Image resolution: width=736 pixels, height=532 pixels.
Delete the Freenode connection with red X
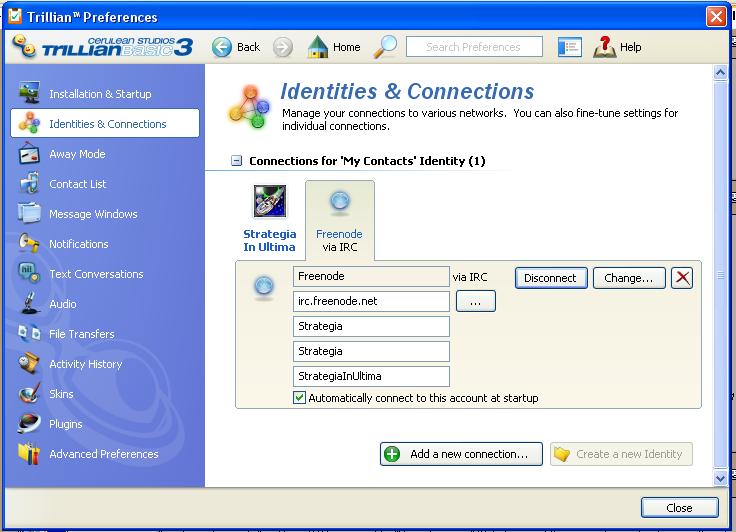[682, 278]
